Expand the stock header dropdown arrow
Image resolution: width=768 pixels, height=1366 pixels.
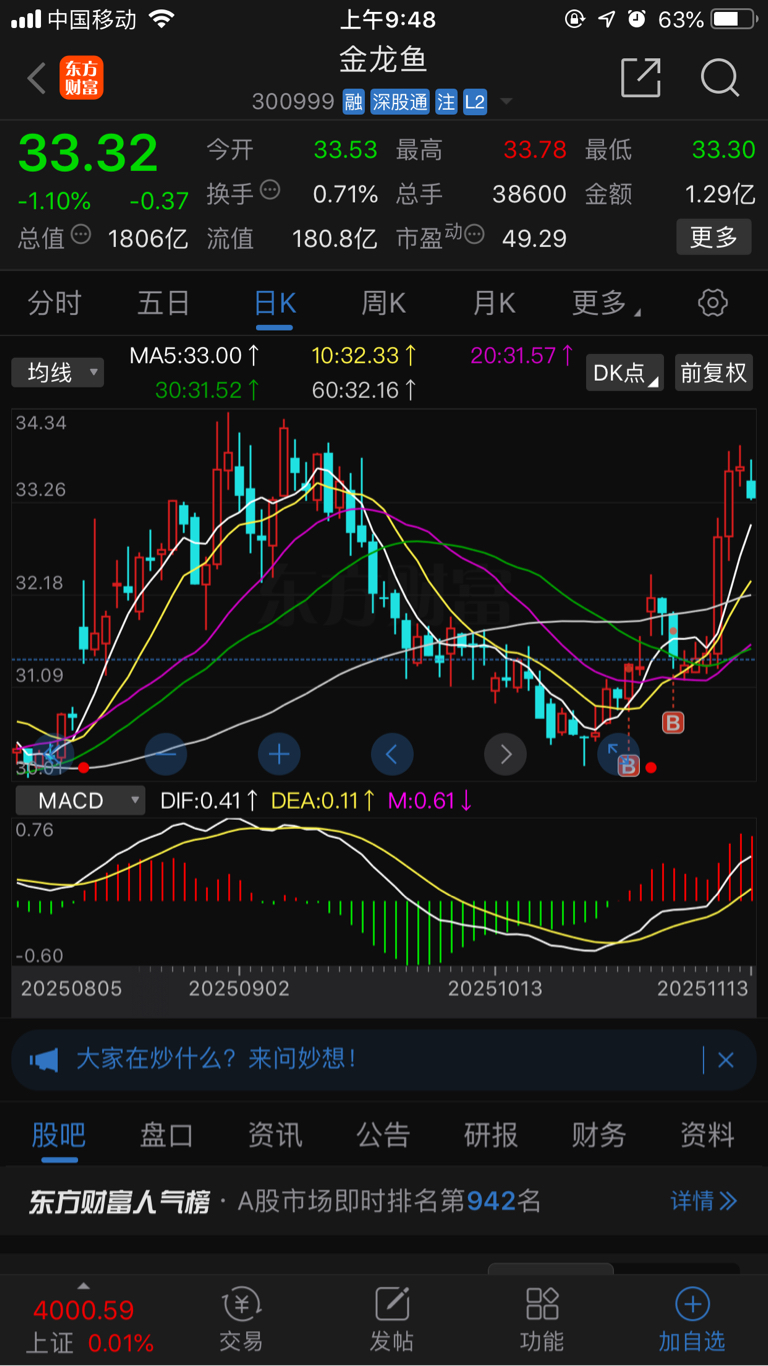506,102
